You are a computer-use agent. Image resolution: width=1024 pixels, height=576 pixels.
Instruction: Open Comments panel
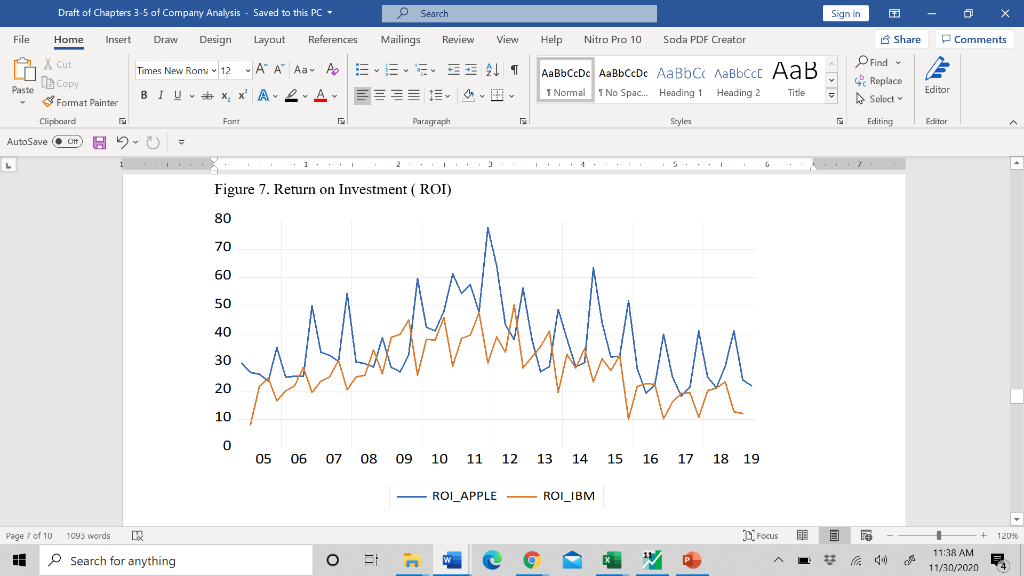pos(975,38)
